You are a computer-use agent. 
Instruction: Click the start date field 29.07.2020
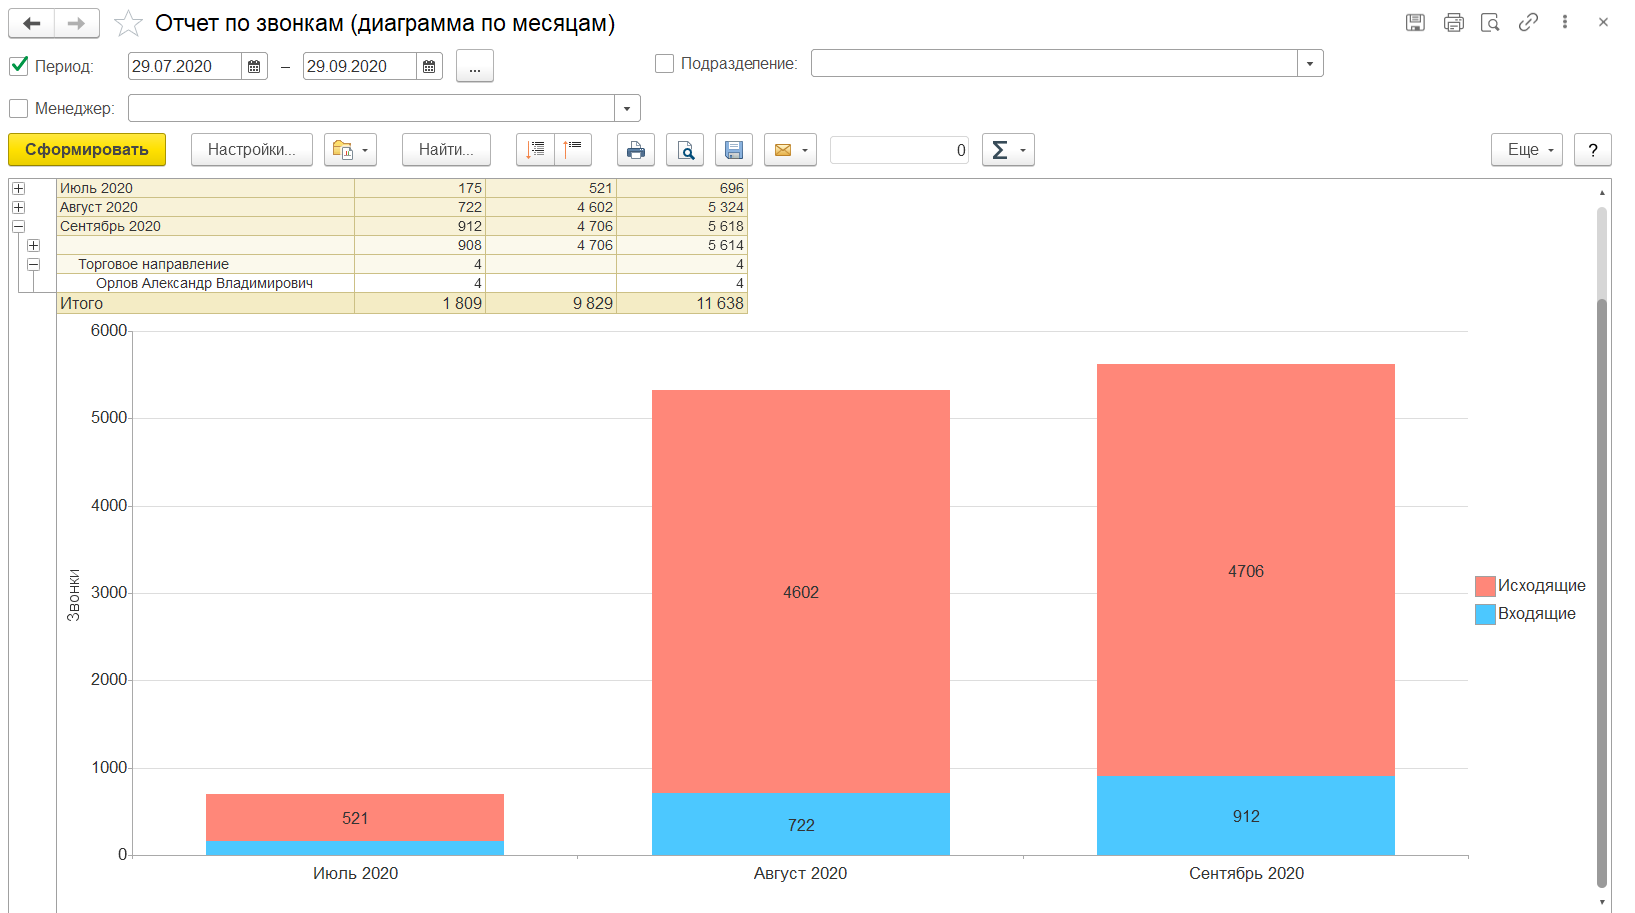[x=185, y=66]
